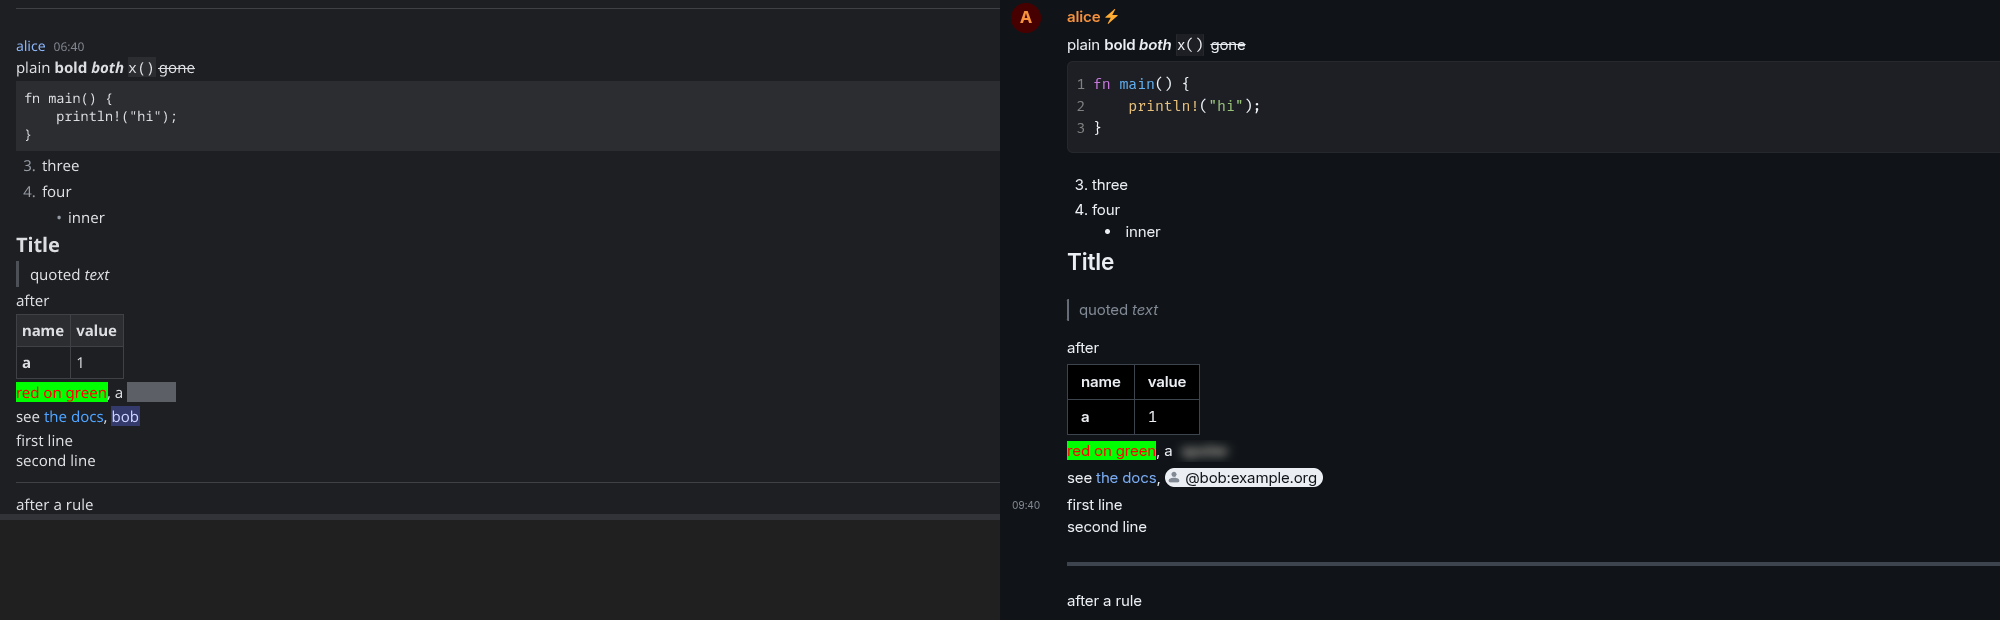The width and height of the screenshot is (2000, 620).
Task: Click 'after a rule' in the right pane
Action: pos(1104,601)
